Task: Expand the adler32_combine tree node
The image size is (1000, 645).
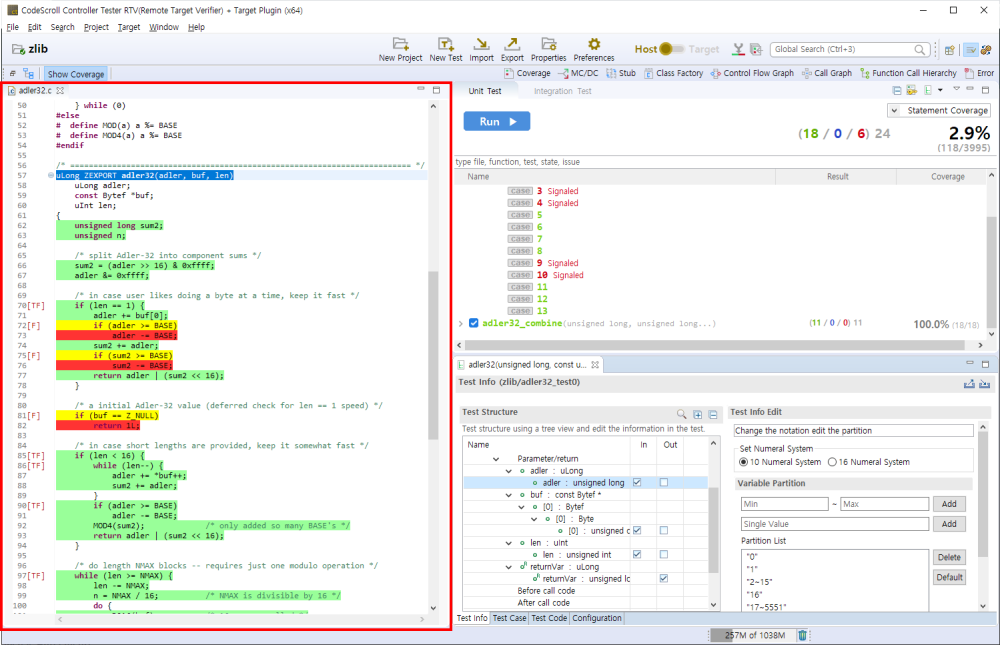Action: [461, 324]
